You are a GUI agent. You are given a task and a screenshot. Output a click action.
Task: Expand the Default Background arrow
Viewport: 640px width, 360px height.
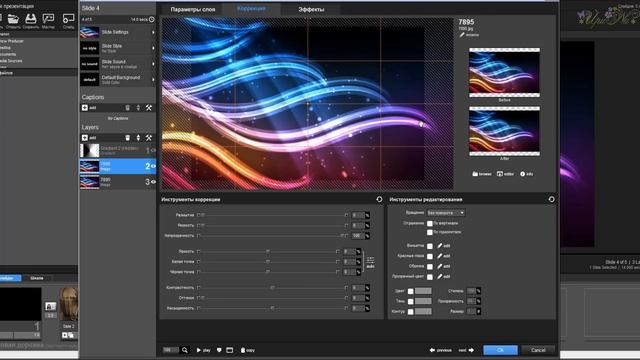click(153, 80)
